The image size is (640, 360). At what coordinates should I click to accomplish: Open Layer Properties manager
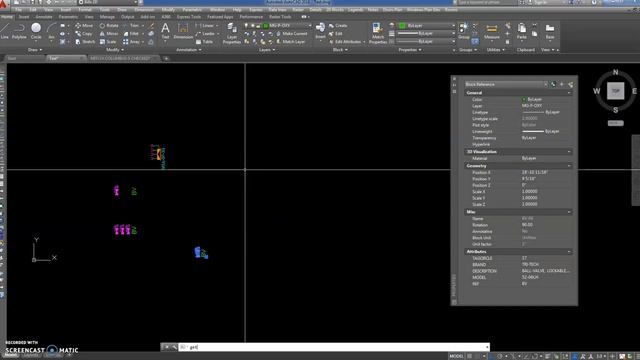[x=232, y=33]
